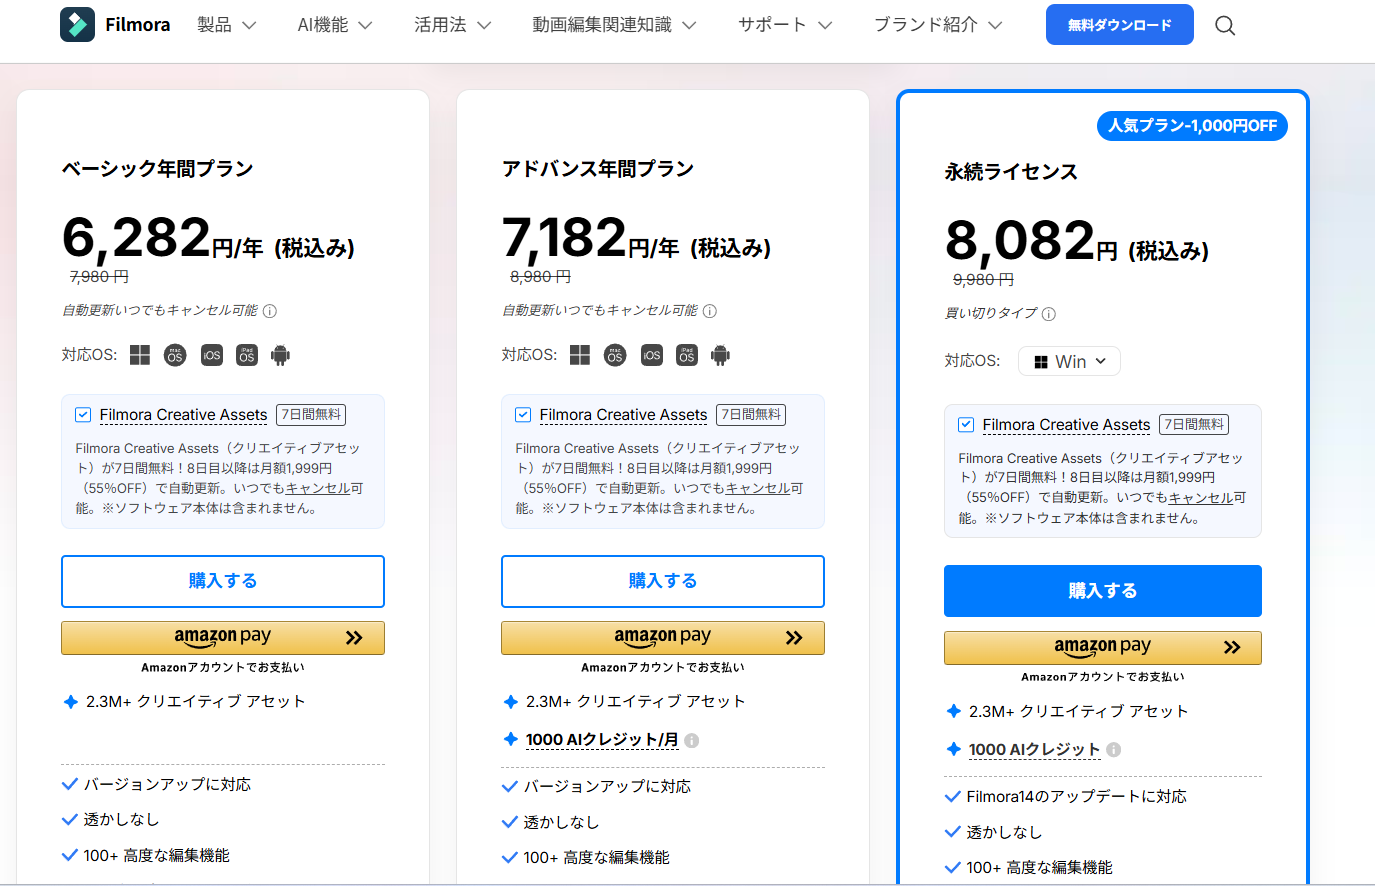Click iPadOS icon in Advance plan
1375x886 pixels.
[x=686, y=355]
